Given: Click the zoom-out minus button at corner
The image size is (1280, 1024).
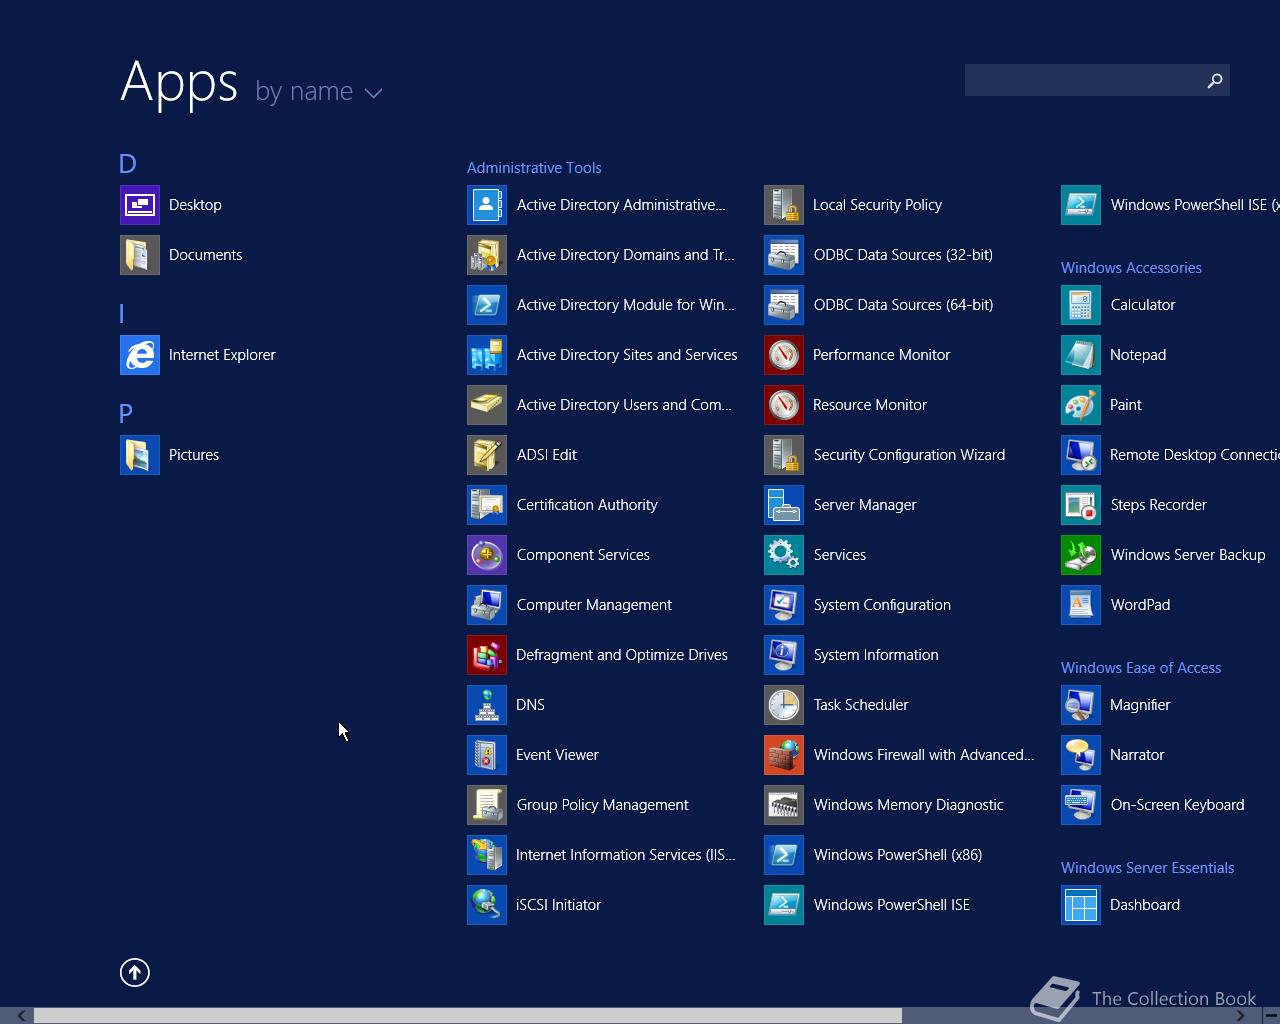Looking at the screenshot, I should (x=1271, y=1016).
